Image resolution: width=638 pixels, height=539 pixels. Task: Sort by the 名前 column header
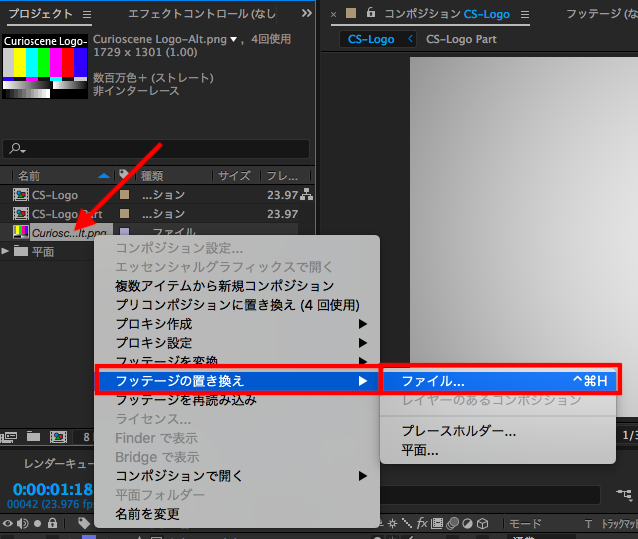[28, 176]
